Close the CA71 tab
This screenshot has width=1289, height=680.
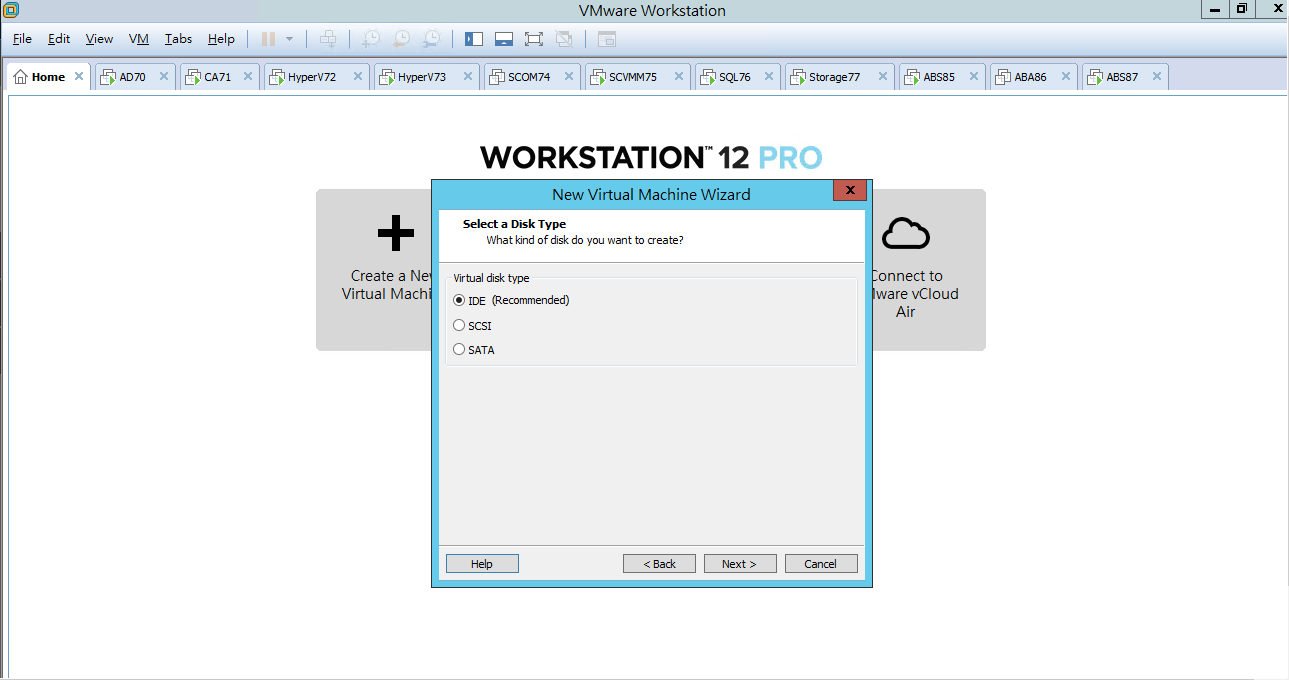248,76
